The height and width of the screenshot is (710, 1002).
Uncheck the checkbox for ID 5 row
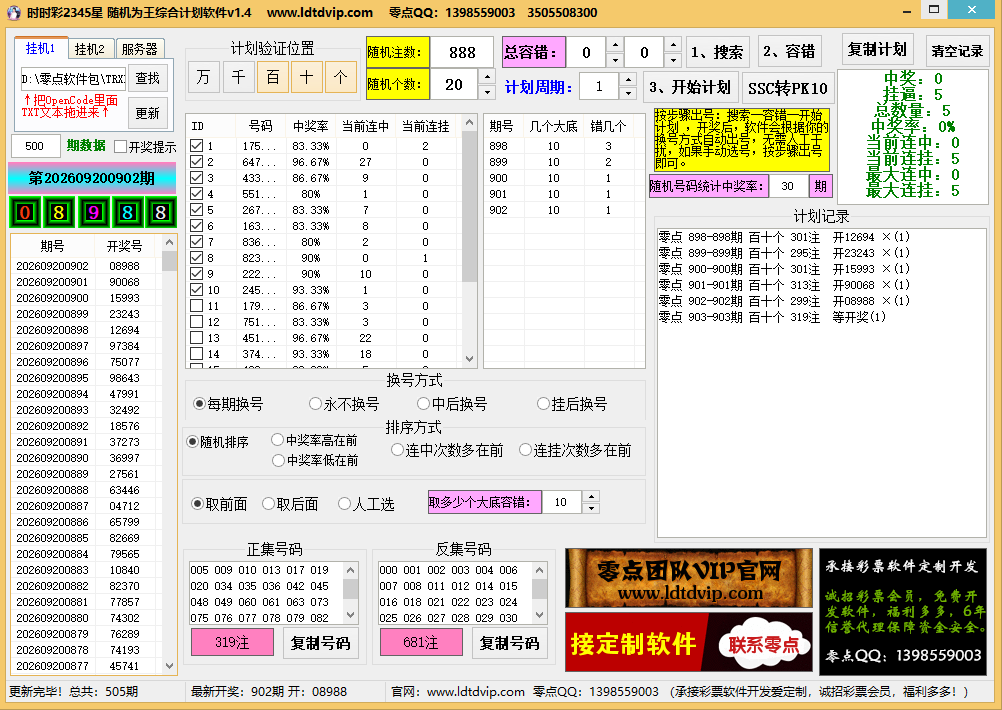(x=197, y=210)
